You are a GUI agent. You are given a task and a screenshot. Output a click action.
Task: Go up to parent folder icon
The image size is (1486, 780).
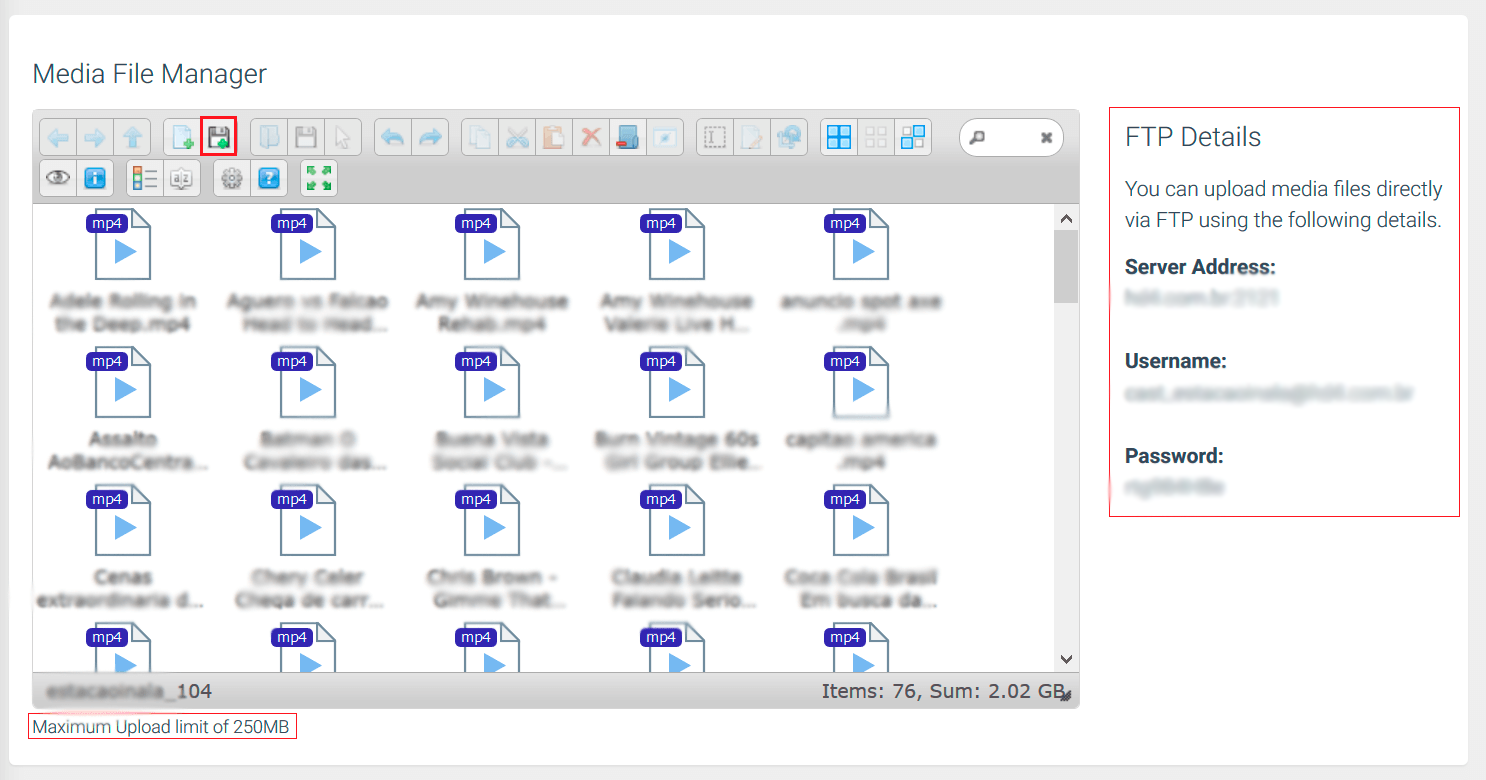(x=132, y=137)
